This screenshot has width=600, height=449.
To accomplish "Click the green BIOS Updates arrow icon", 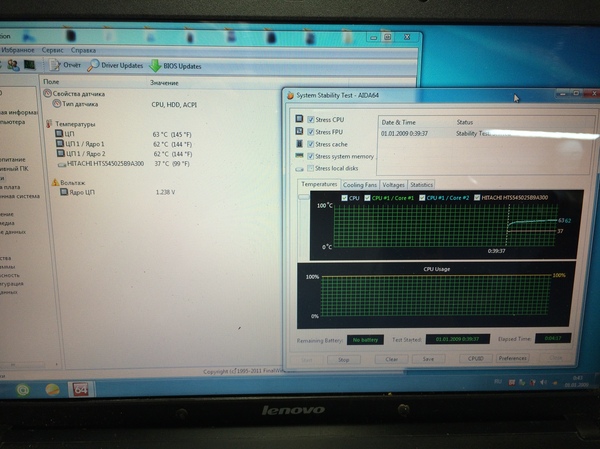I will (156, 65).
